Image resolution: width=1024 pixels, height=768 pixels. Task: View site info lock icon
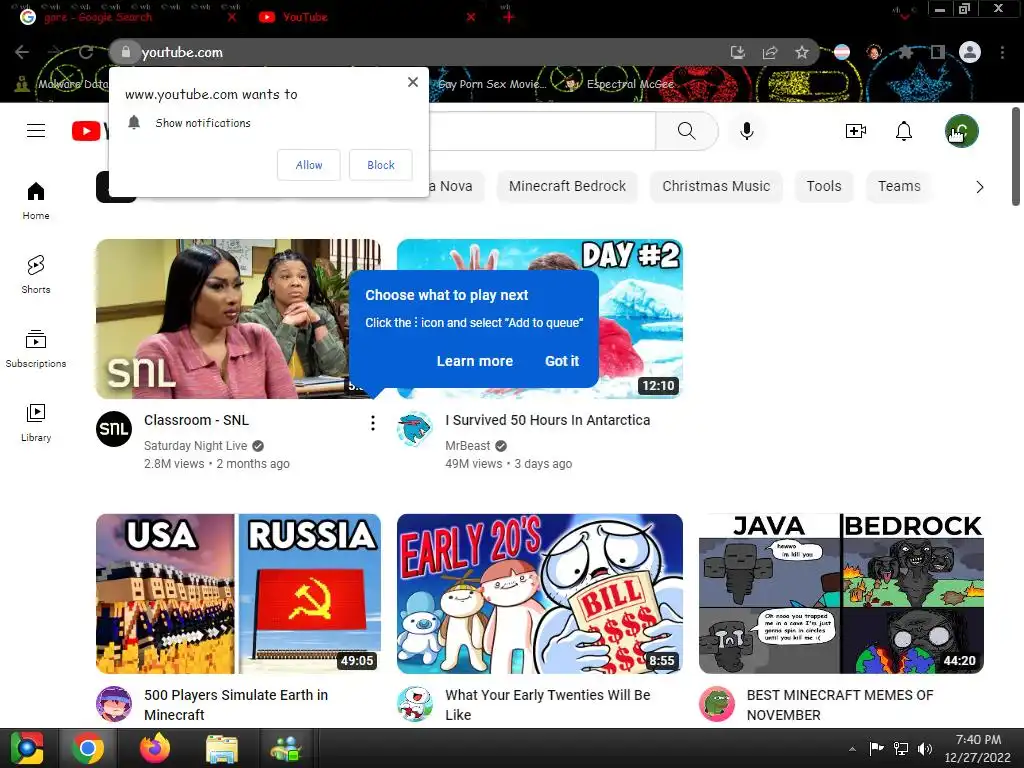[x=126, y=52]
